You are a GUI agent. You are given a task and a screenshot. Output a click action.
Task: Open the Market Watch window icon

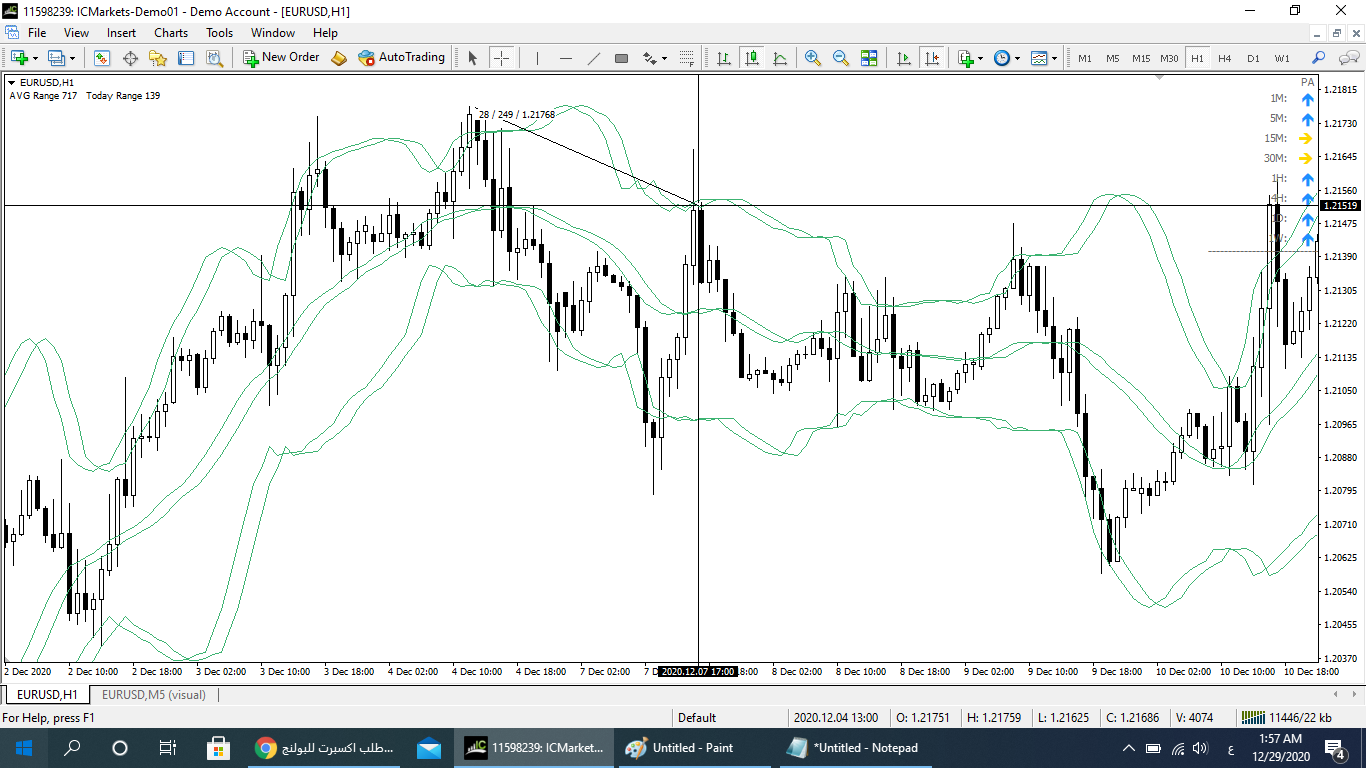click(x=102, y=58)
